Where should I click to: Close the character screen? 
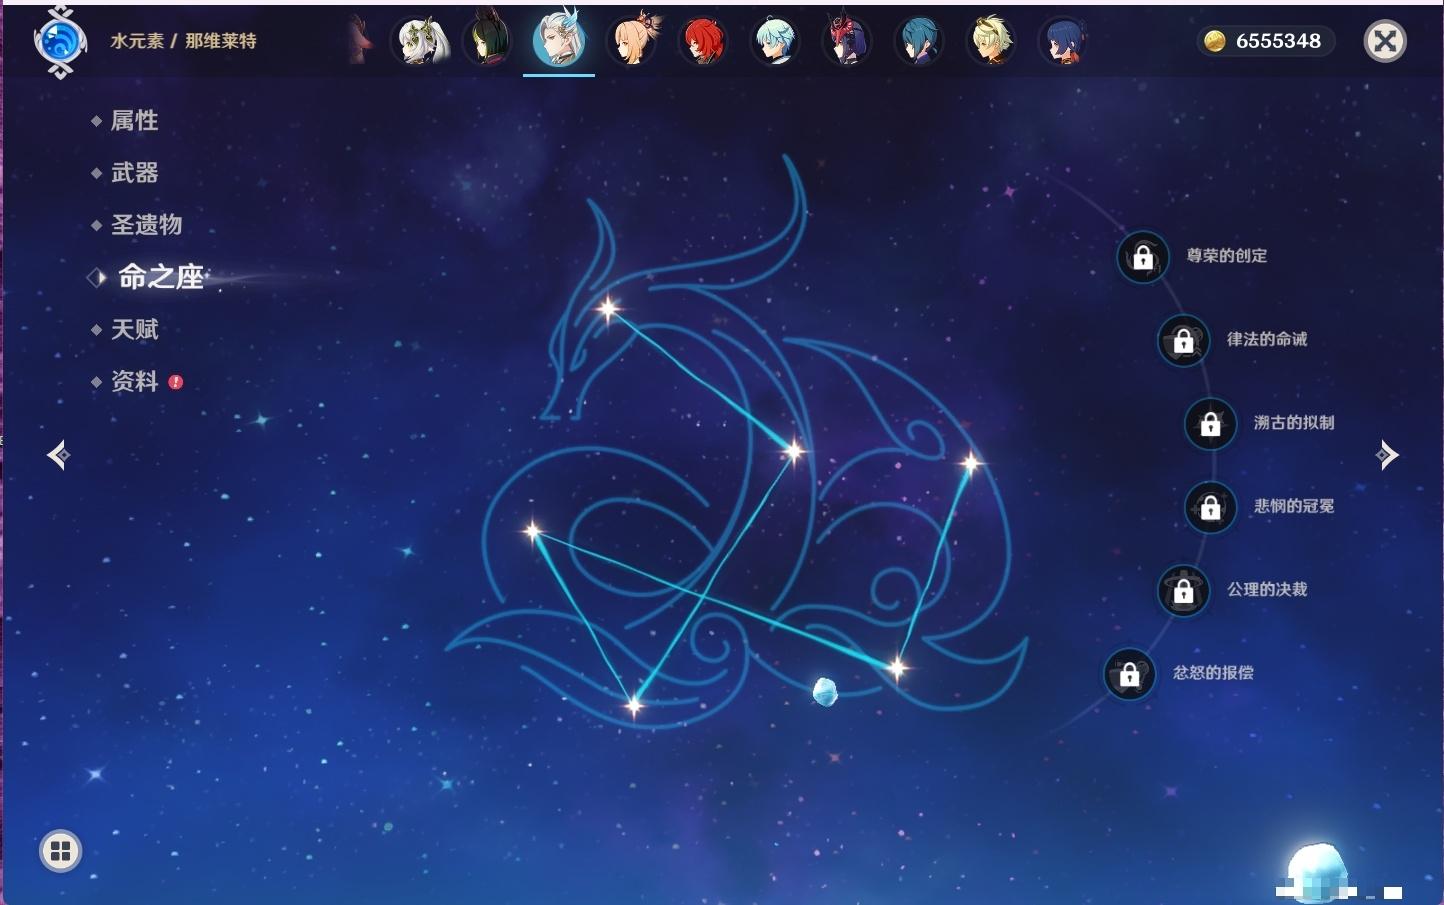(x=1385, y=41)
